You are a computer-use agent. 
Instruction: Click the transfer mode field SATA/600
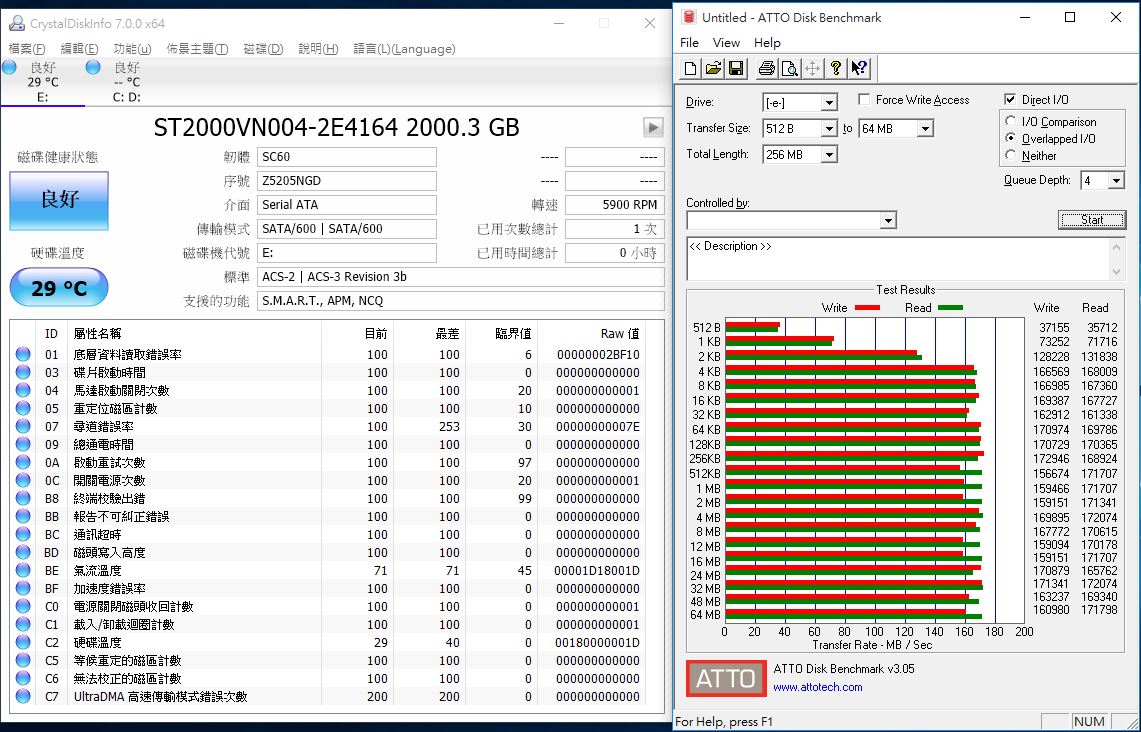click(x=347, y=228)
